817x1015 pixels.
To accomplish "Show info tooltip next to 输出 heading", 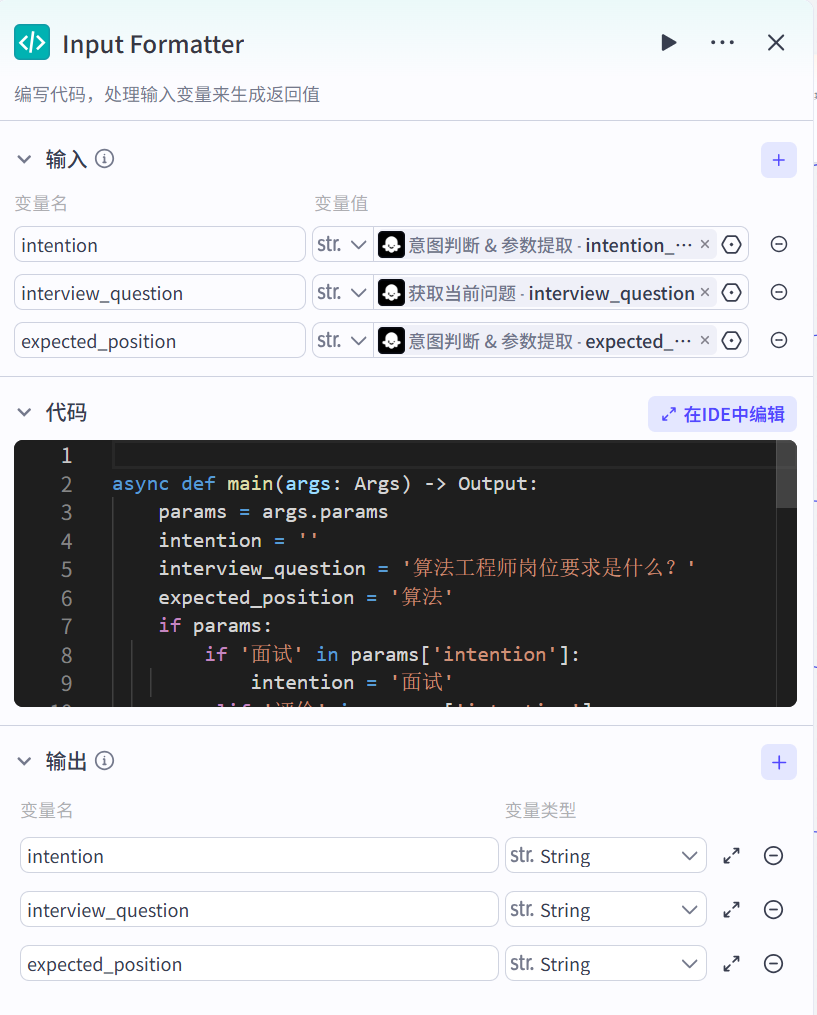I will (x=104, y=762).
